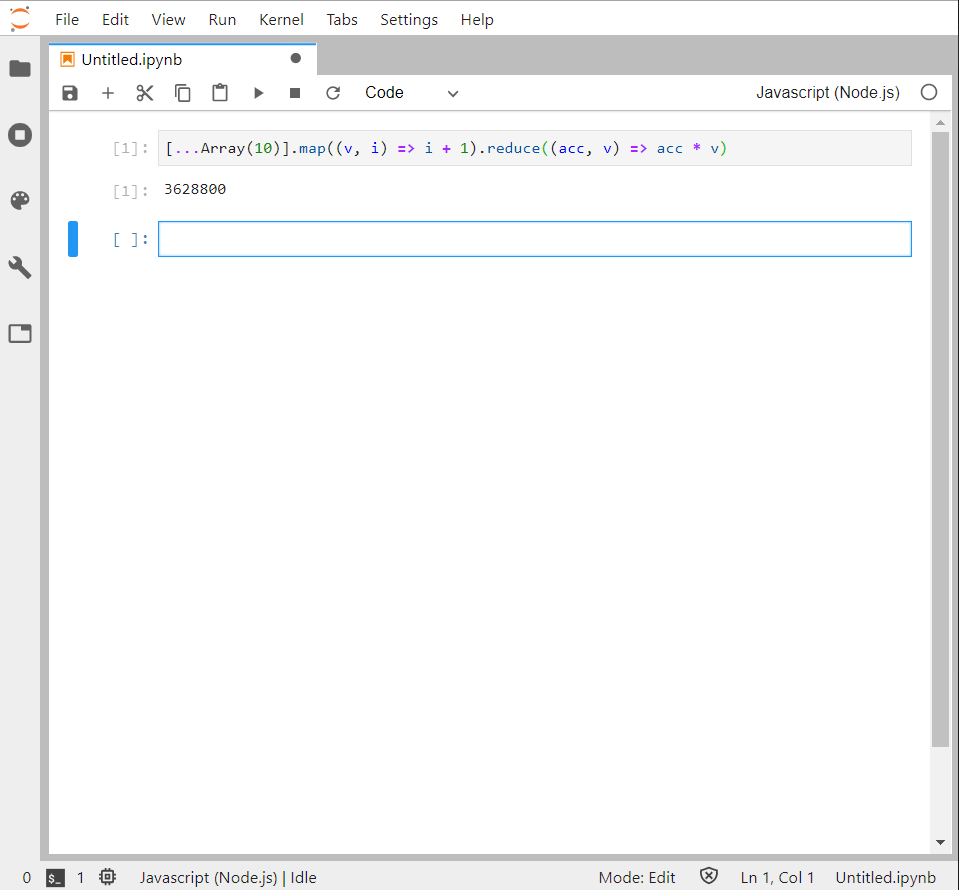This screenshot has height=890, width=959.
Task: Click Mode: Edit in status bar
Action: coord(637,878)
